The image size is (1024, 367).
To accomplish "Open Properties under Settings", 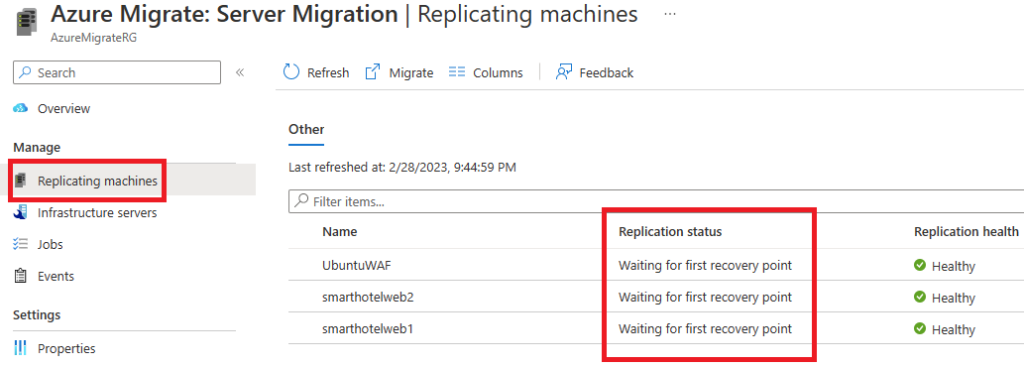I will [67, 348].
